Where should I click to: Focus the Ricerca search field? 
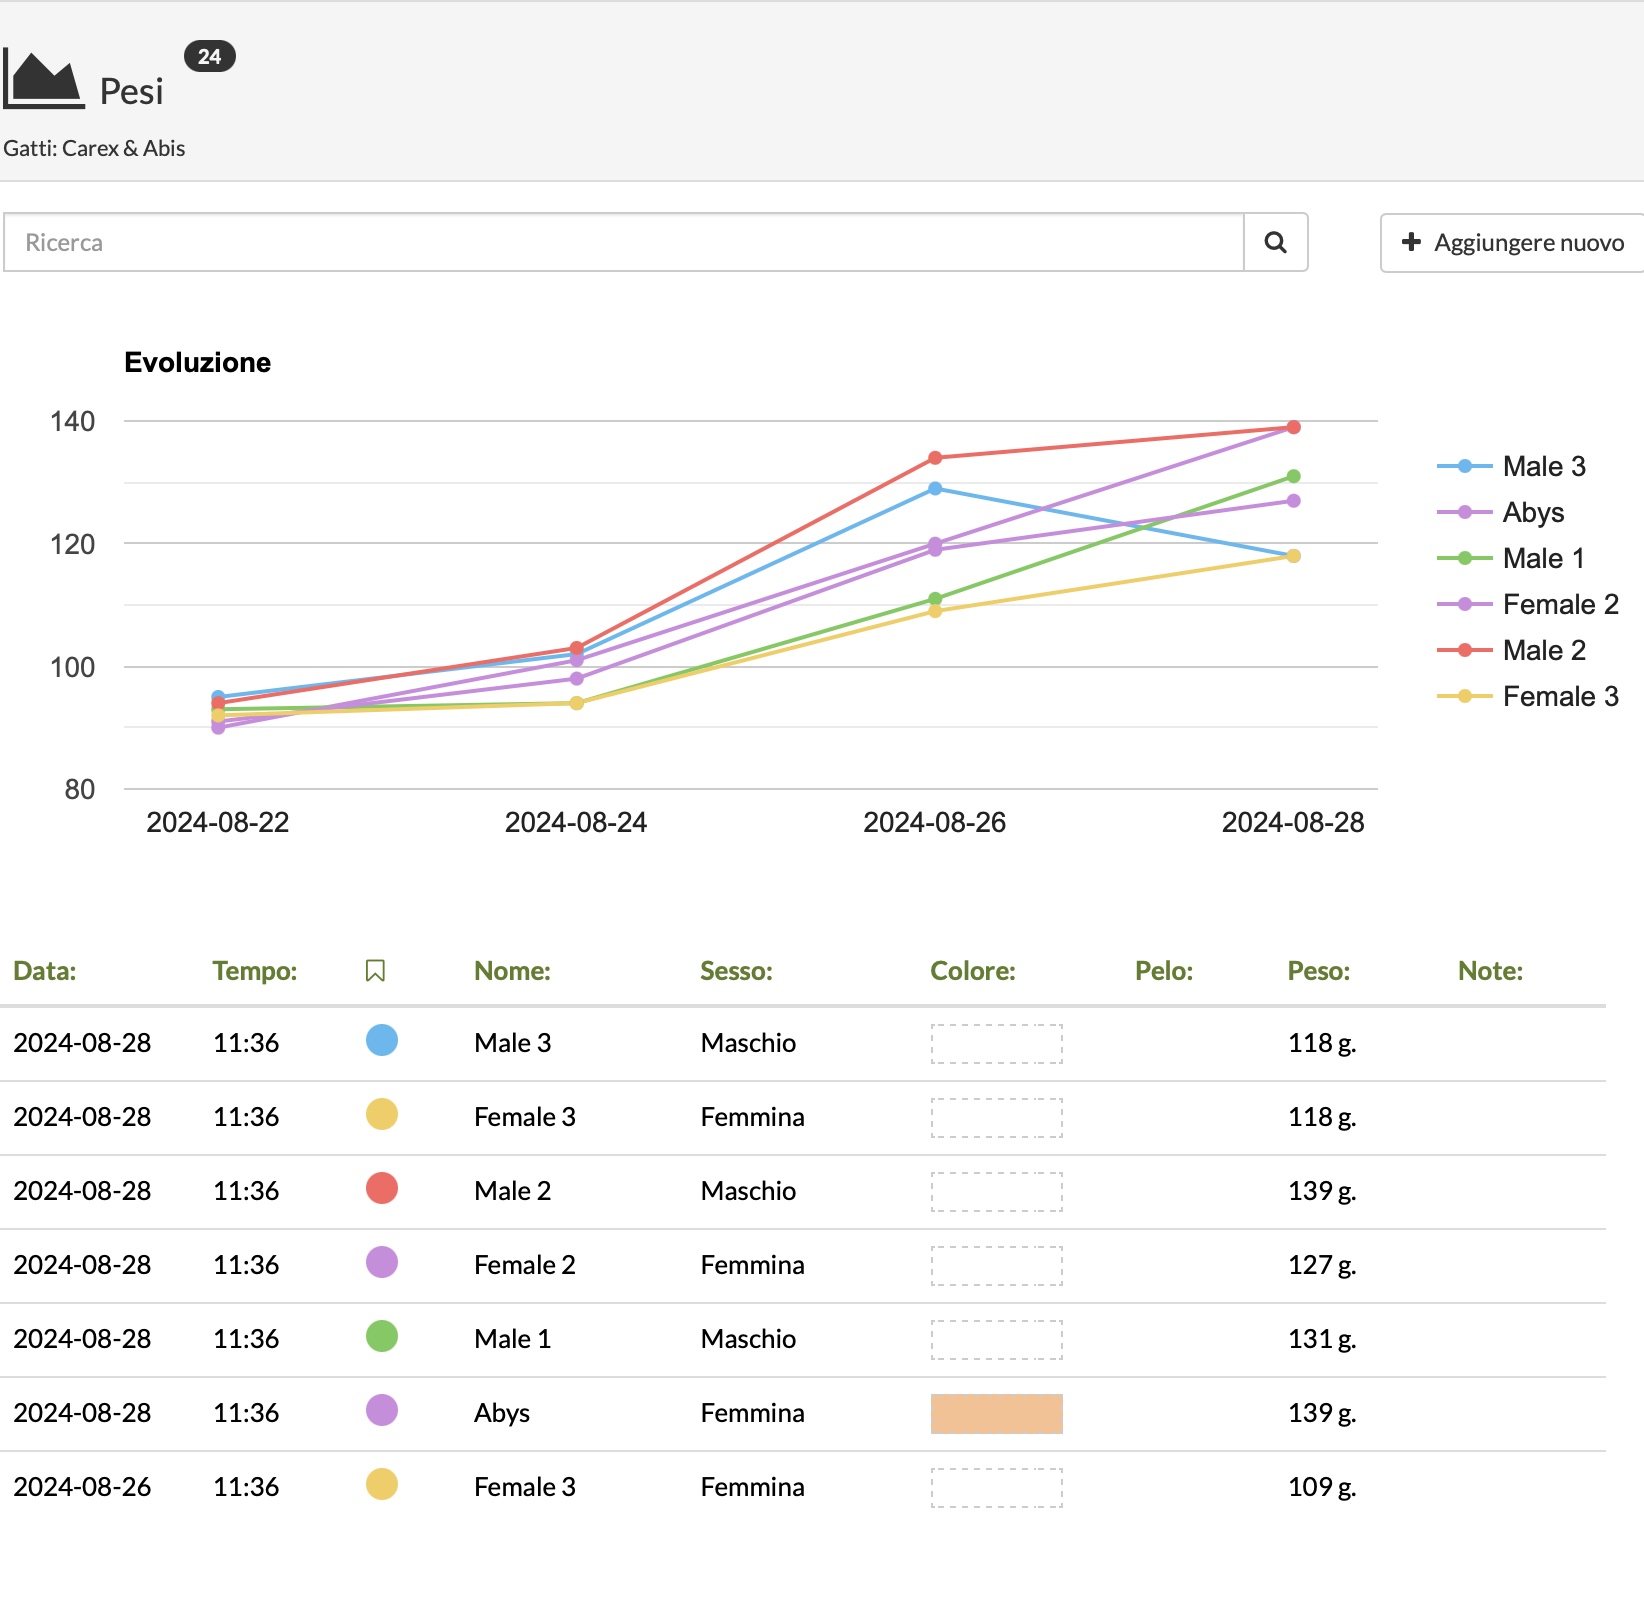coord(624,242)
